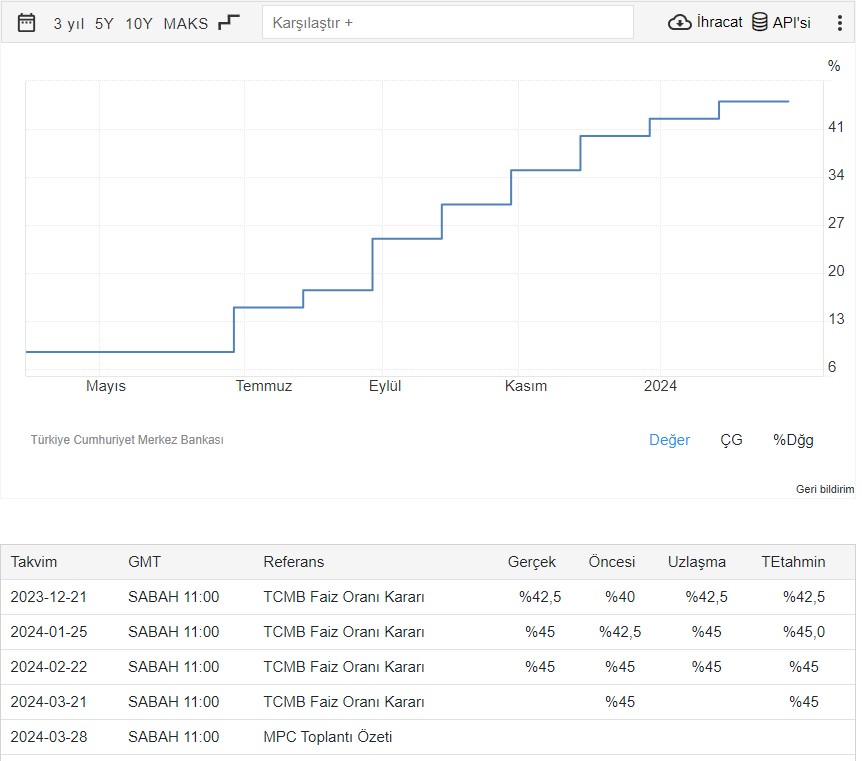This screenshot has width=862, height=761.
Task: Open the calendar date range picker
Action: (x=27, y=22)
